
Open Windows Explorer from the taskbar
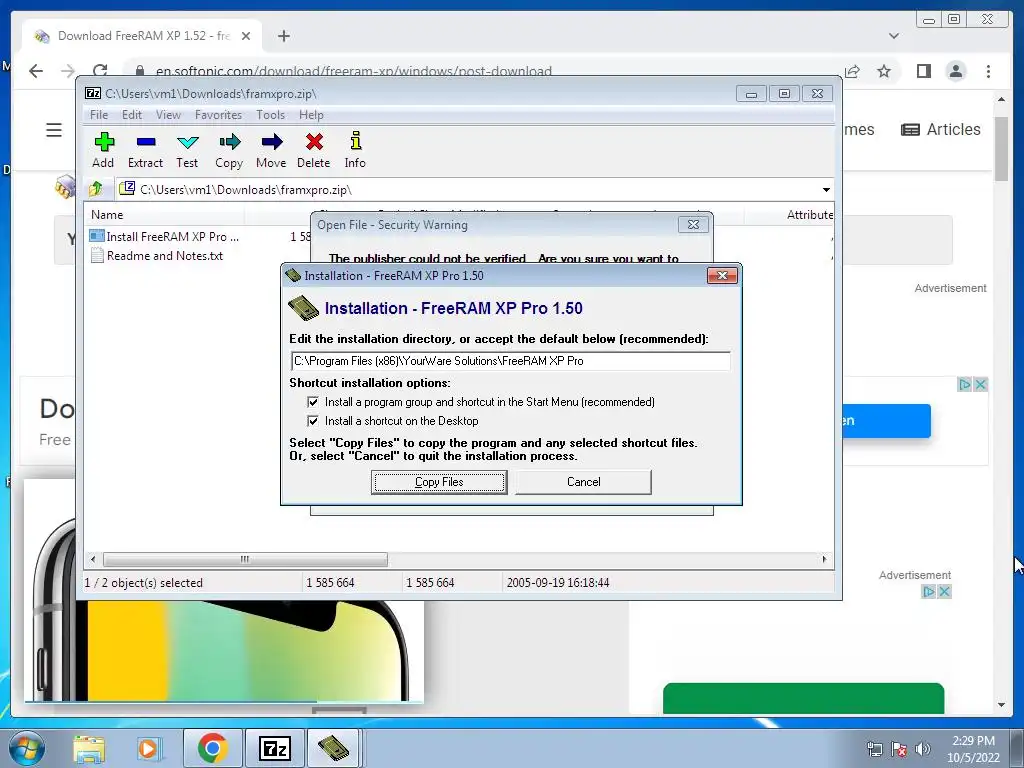pos(89,749)
